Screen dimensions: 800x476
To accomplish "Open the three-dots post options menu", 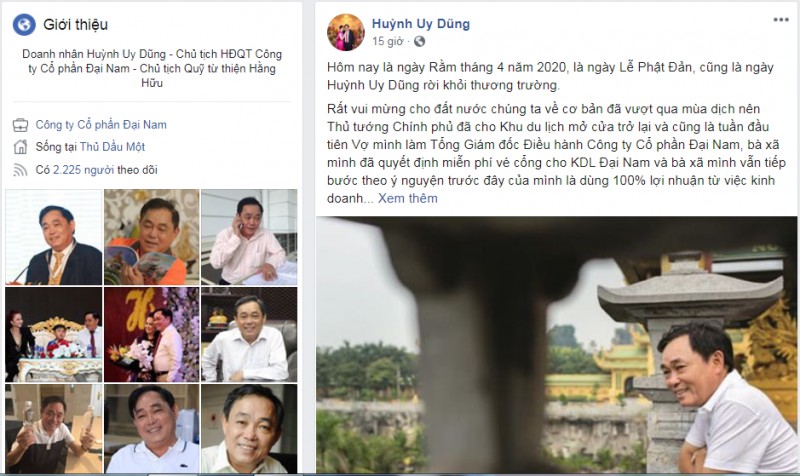I will 781,20.
